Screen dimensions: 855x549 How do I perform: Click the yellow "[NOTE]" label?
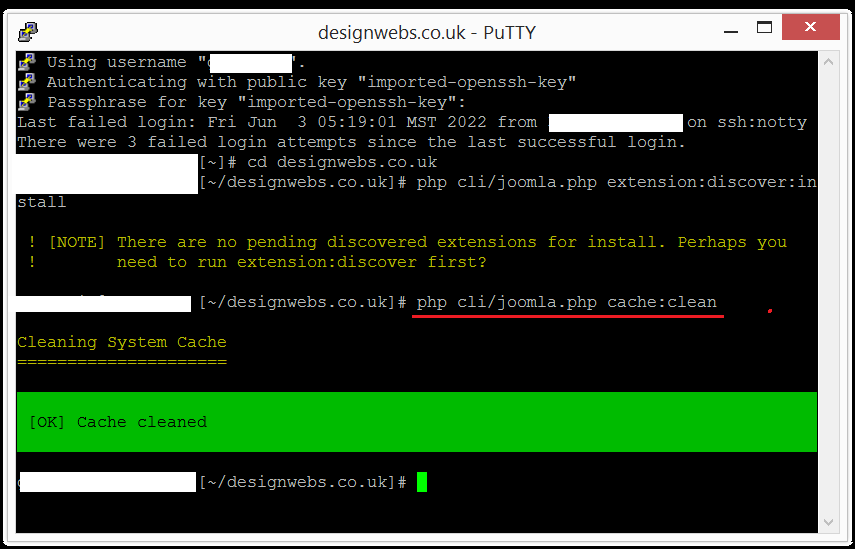[77, 242]
